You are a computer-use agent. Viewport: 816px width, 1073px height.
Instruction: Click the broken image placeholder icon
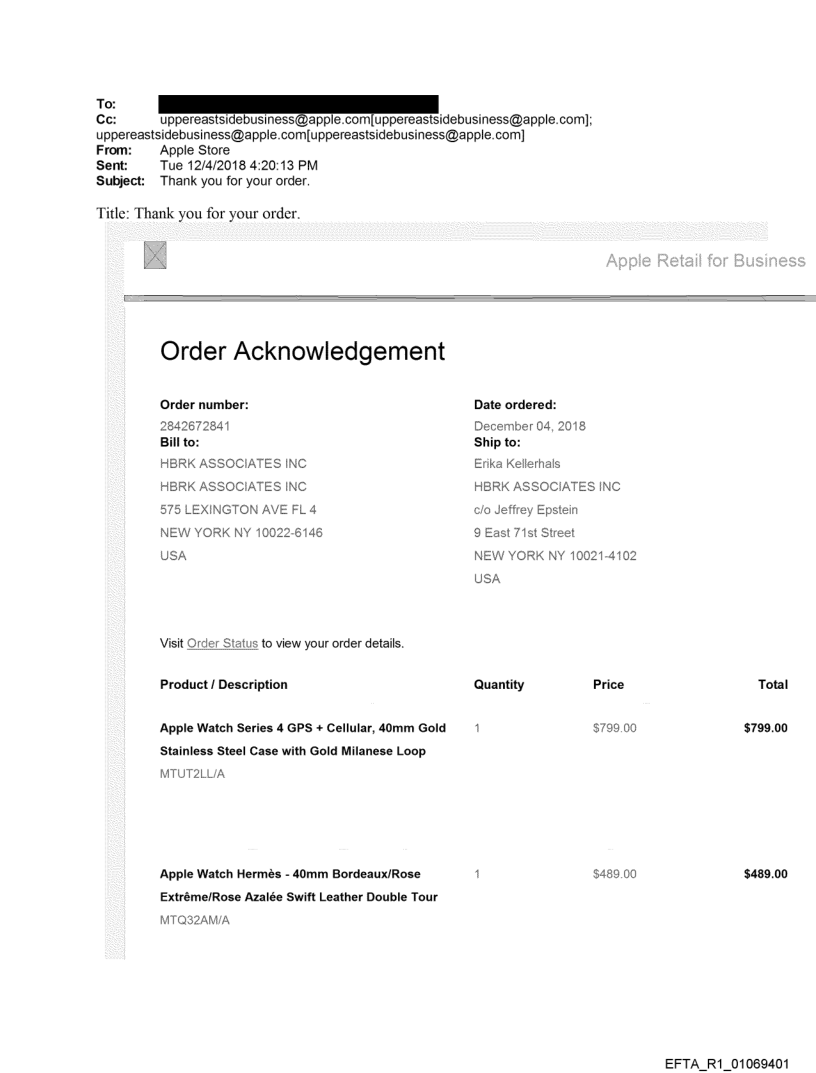(x=156, y=257)
